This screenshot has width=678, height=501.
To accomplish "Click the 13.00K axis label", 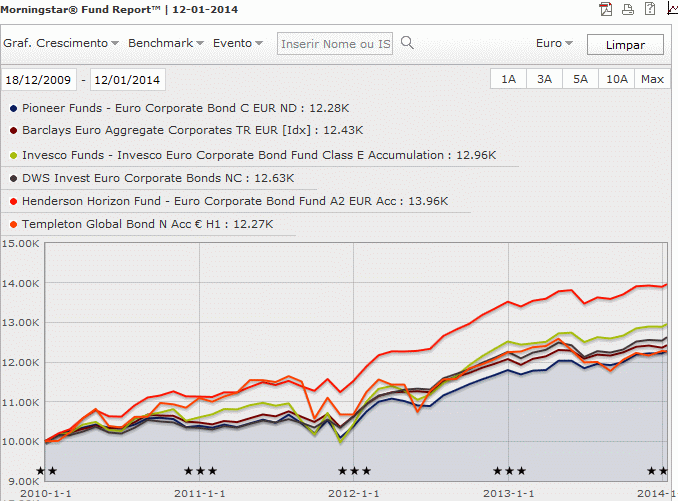I will click(20, 322).
